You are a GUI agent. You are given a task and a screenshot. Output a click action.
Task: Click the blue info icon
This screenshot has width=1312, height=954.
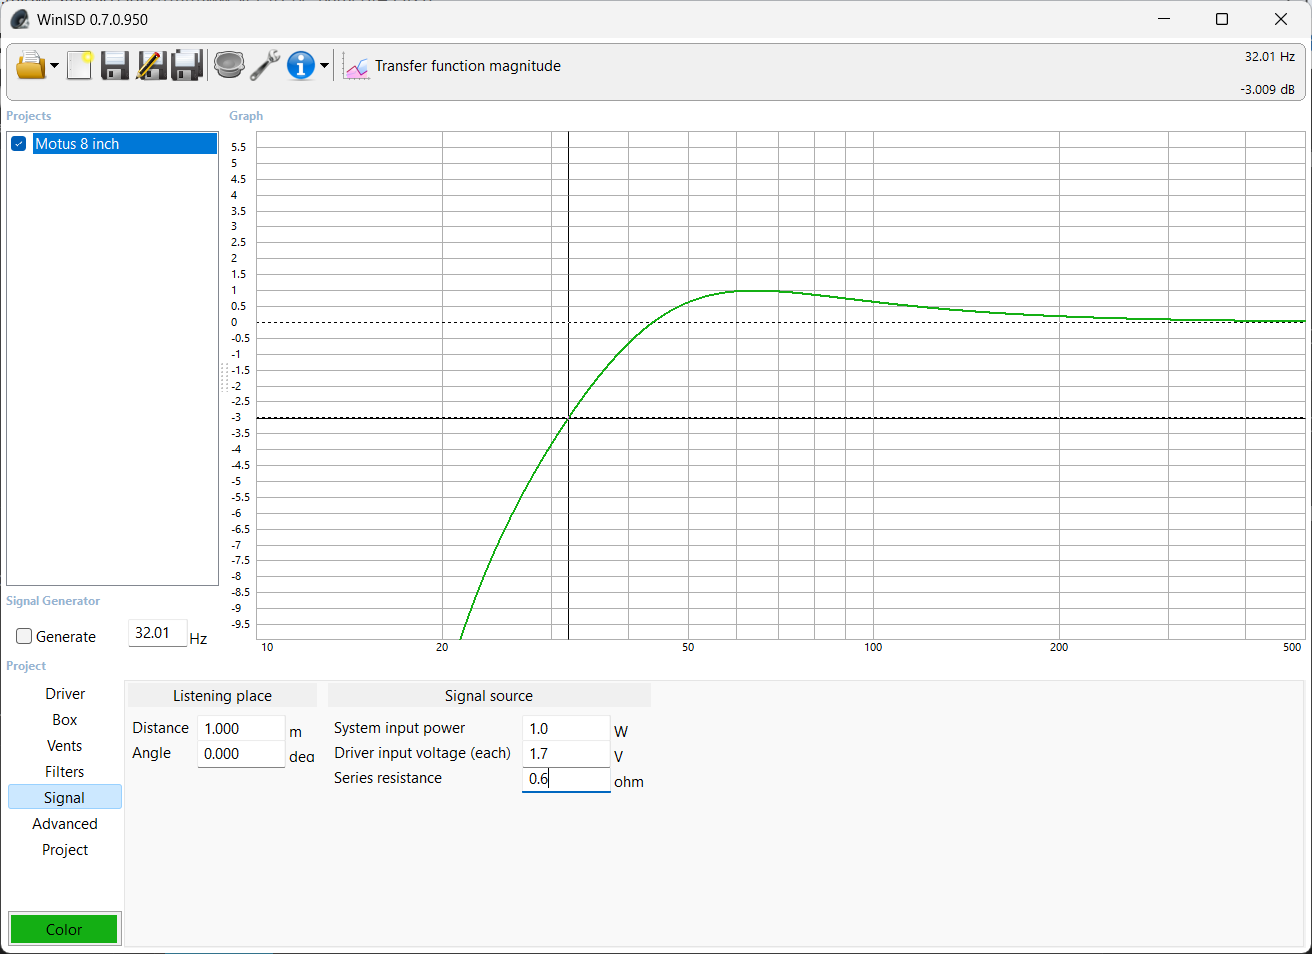click(x=300, y=66)
